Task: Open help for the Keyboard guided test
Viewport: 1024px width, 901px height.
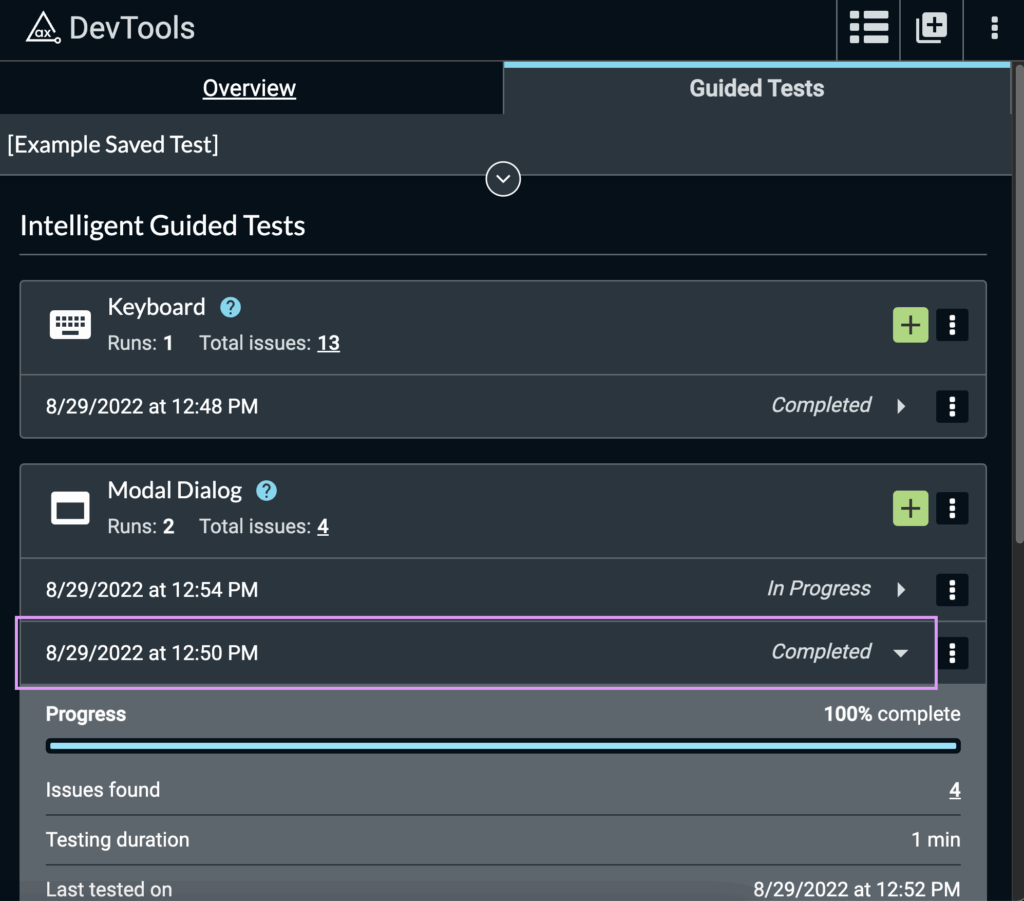Action: pos(229,307)
